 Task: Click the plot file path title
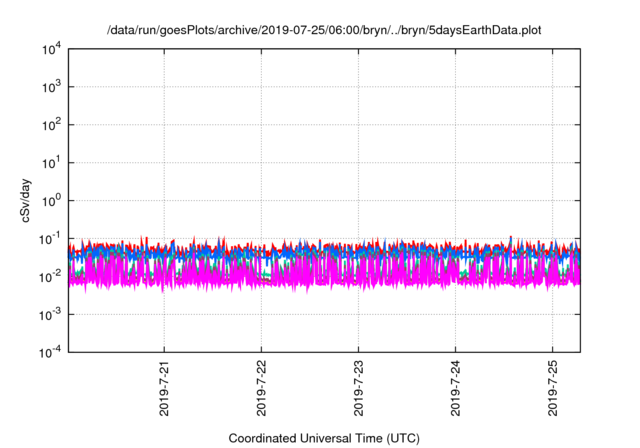324,30
